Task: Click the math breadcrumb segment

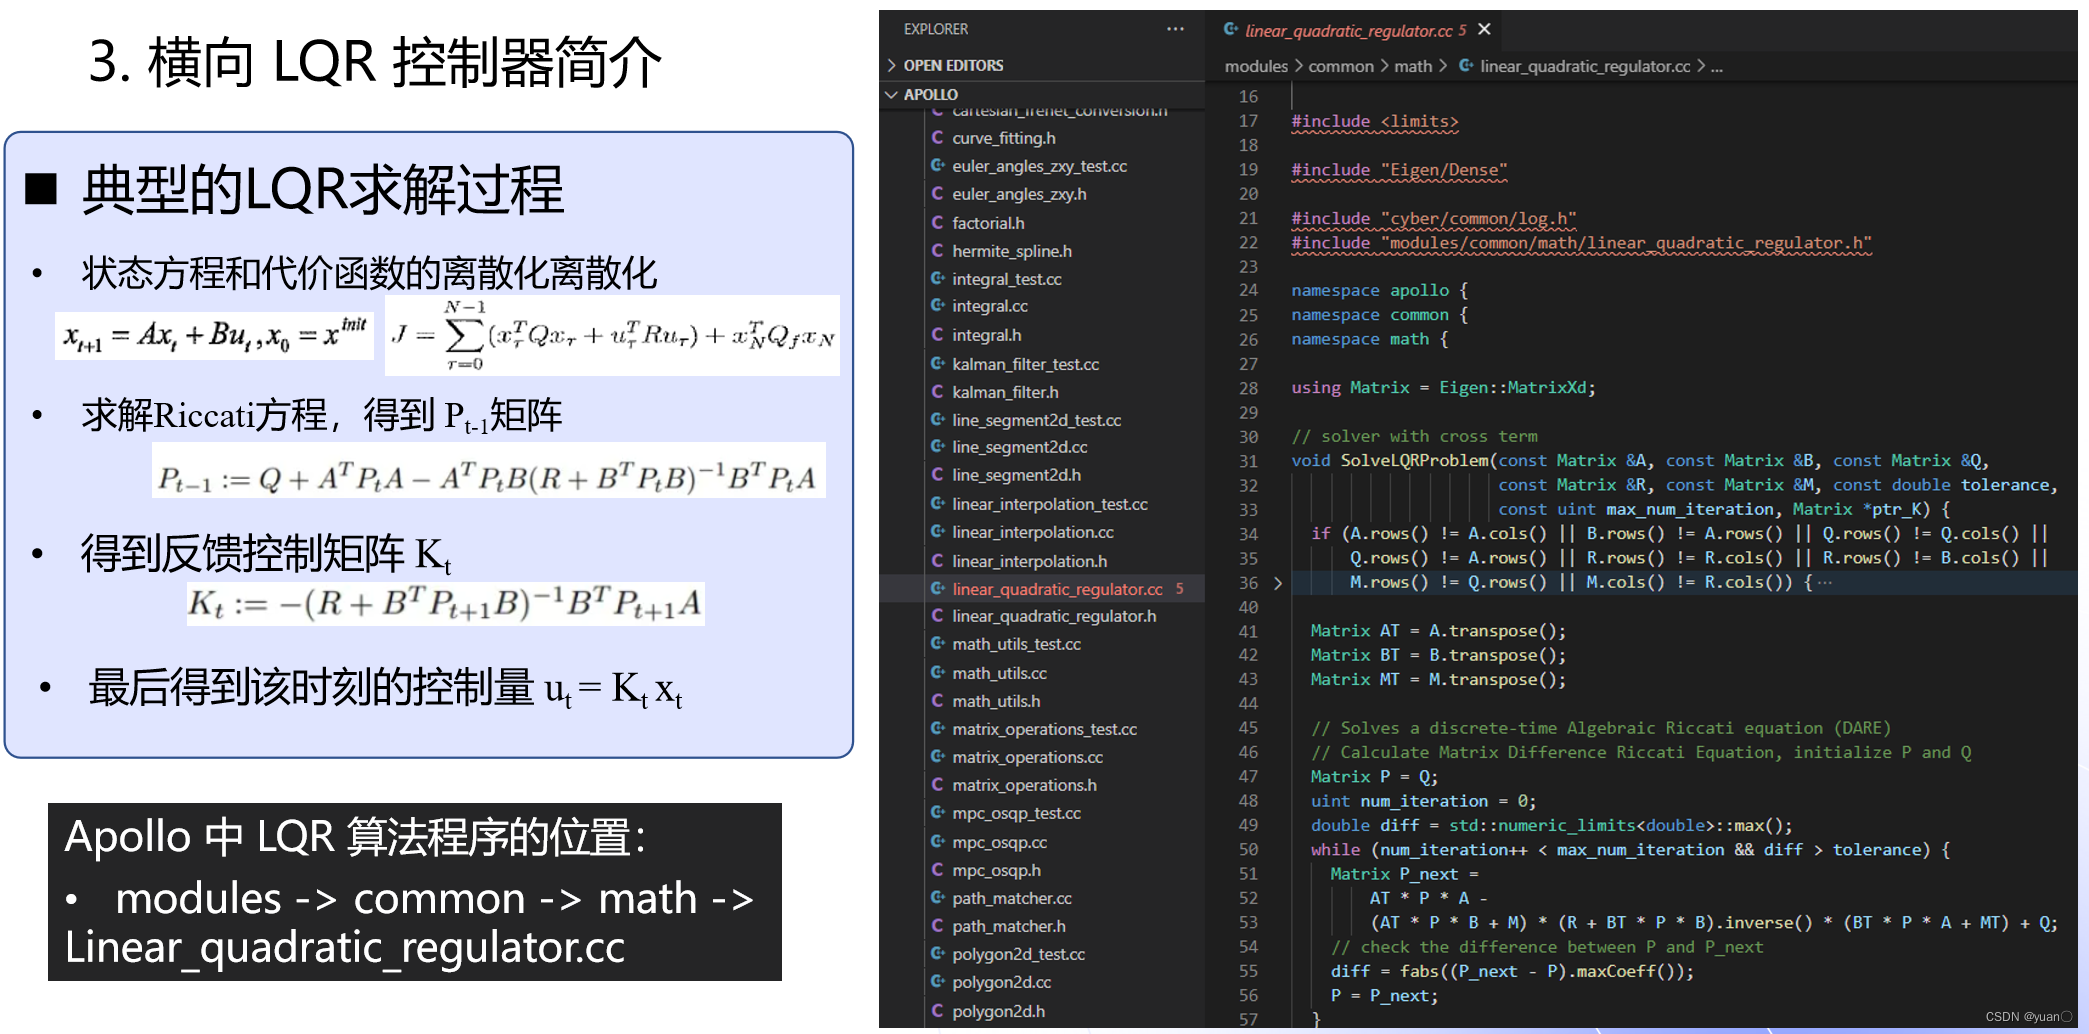Action: coord(1413,66)
